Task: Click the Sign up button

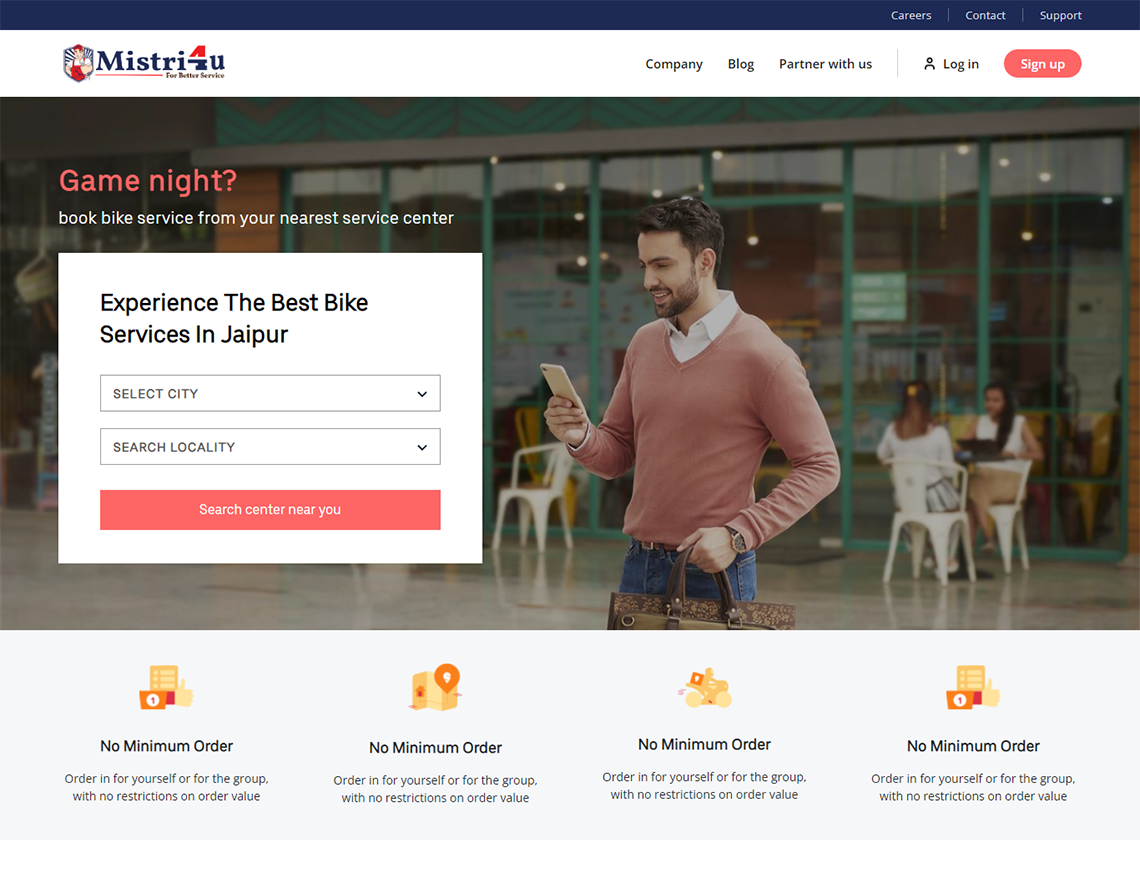Action: [1042, 64]
